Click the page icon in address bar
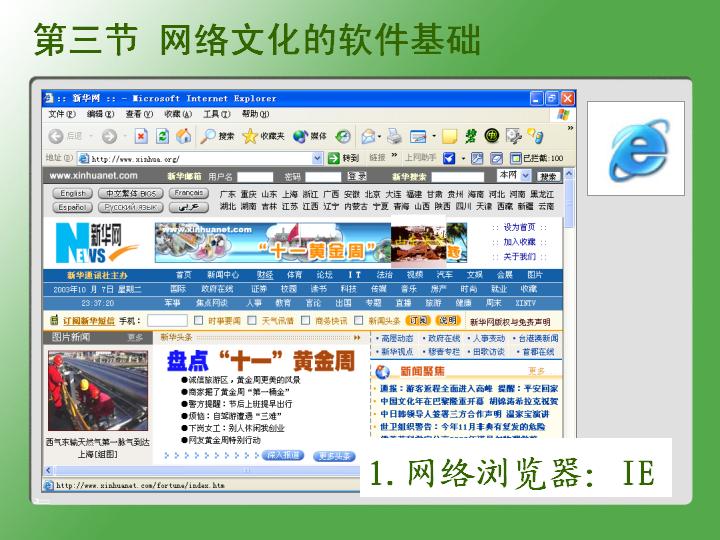The image size is (720, 540). [84, 159]
